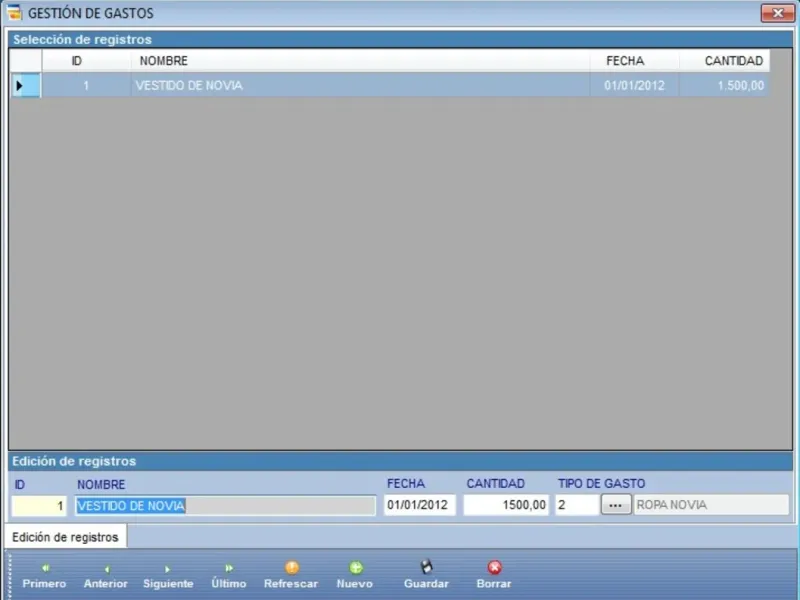Screen dimensions: 800x600
Task: Click the grid cell 1.500,00
Action: point(724,85)
